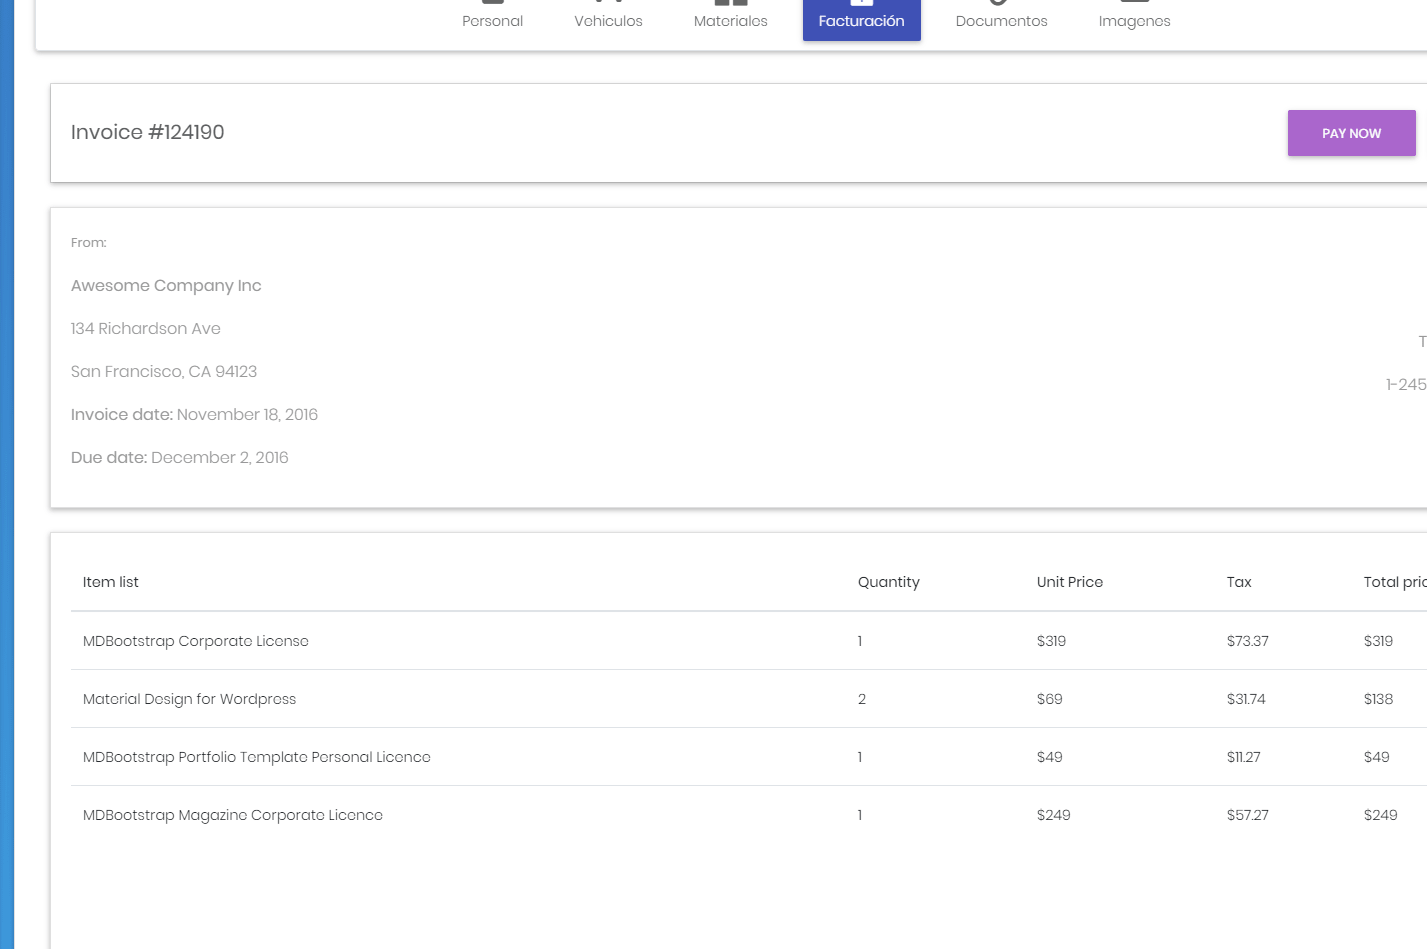Screen dimensions: 1427x949
Task: Click the Unit Price column header
Action: [1069, 582]
